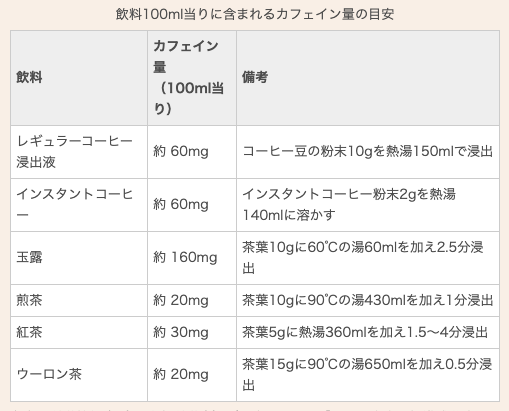Image resolution: width=509 pixels, height=411 pixels.
Task: Select the note about インスタントコーヒー粉末2g
Action: [x=349, y=204]
